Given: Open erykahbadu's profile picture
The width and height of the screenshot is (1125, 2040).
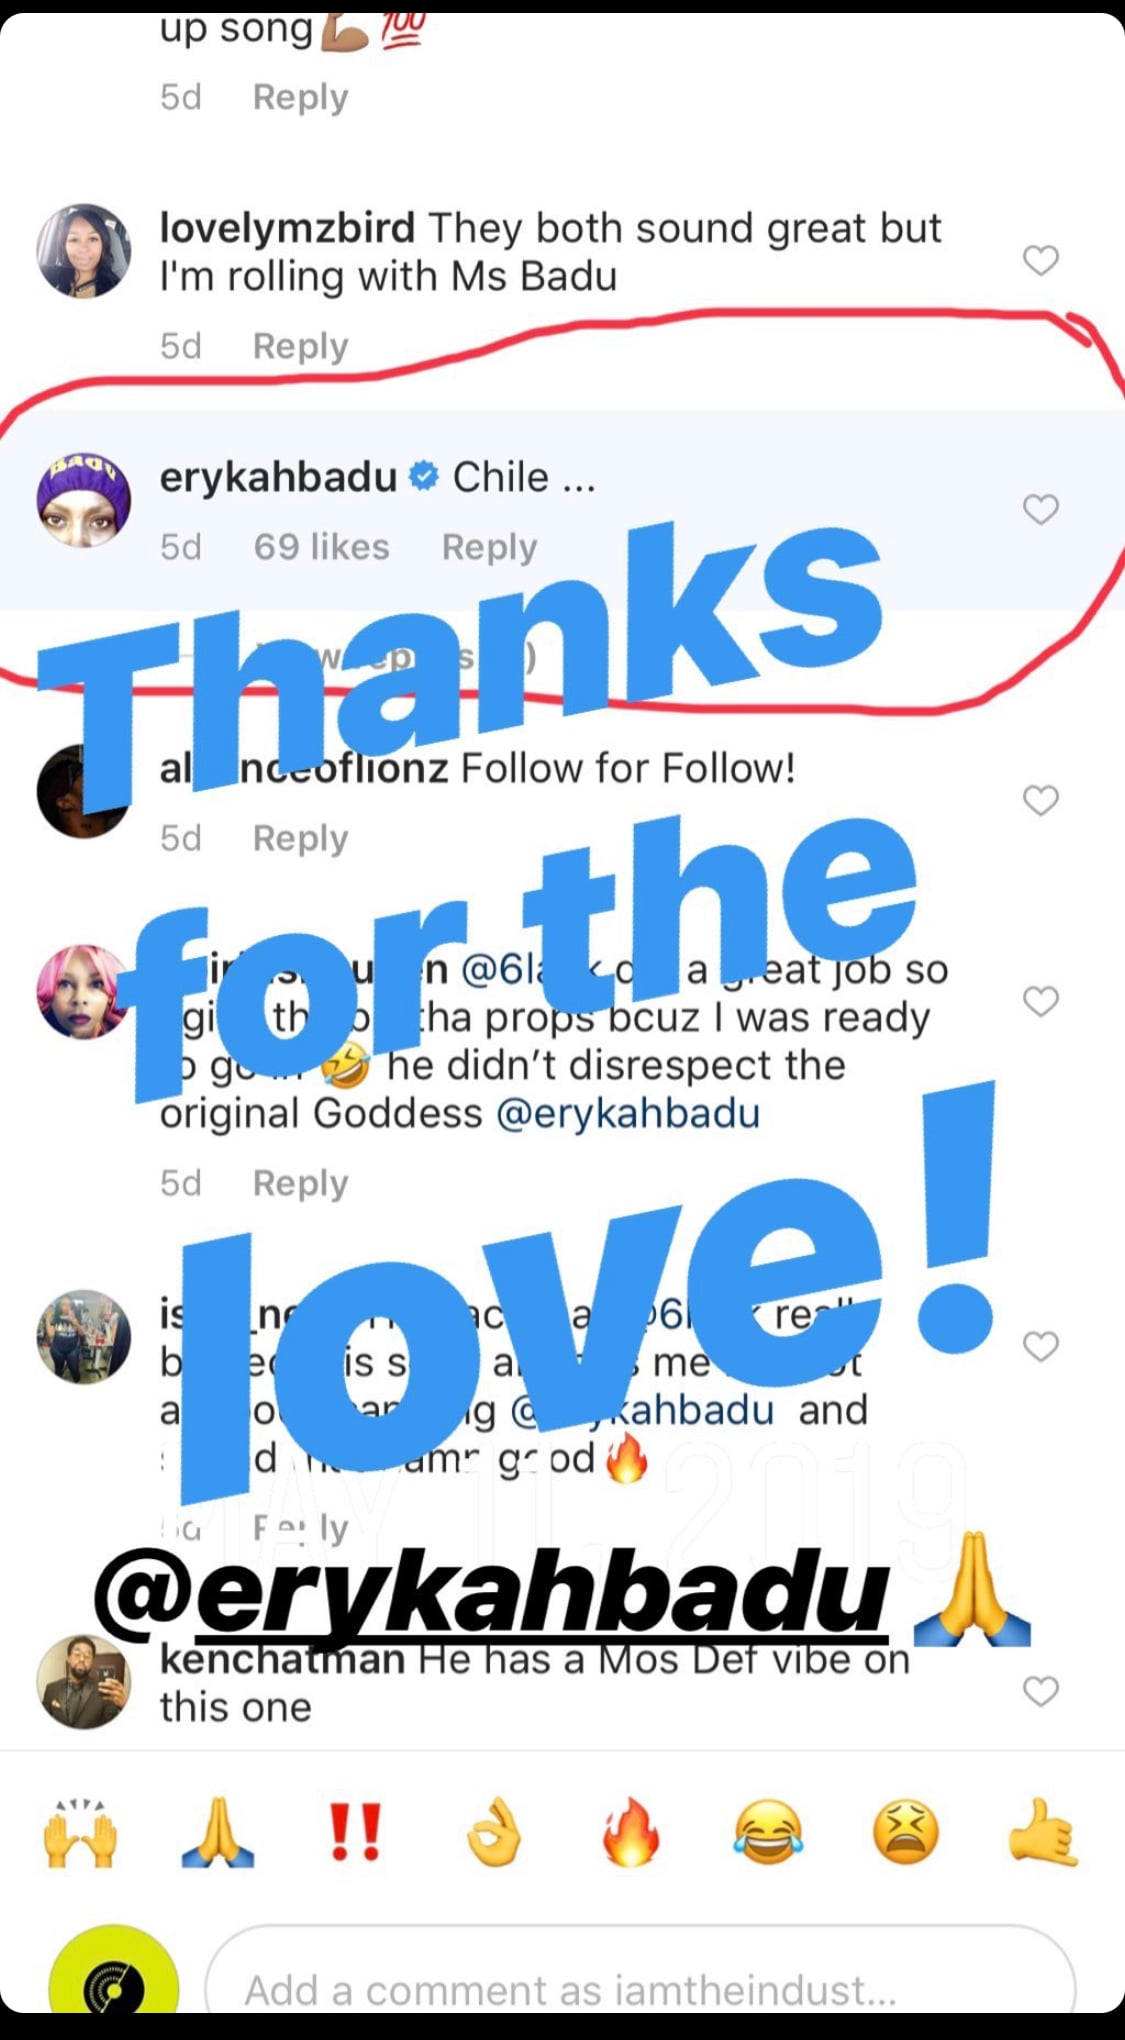Looking at the screenshot, I should 84,499.
